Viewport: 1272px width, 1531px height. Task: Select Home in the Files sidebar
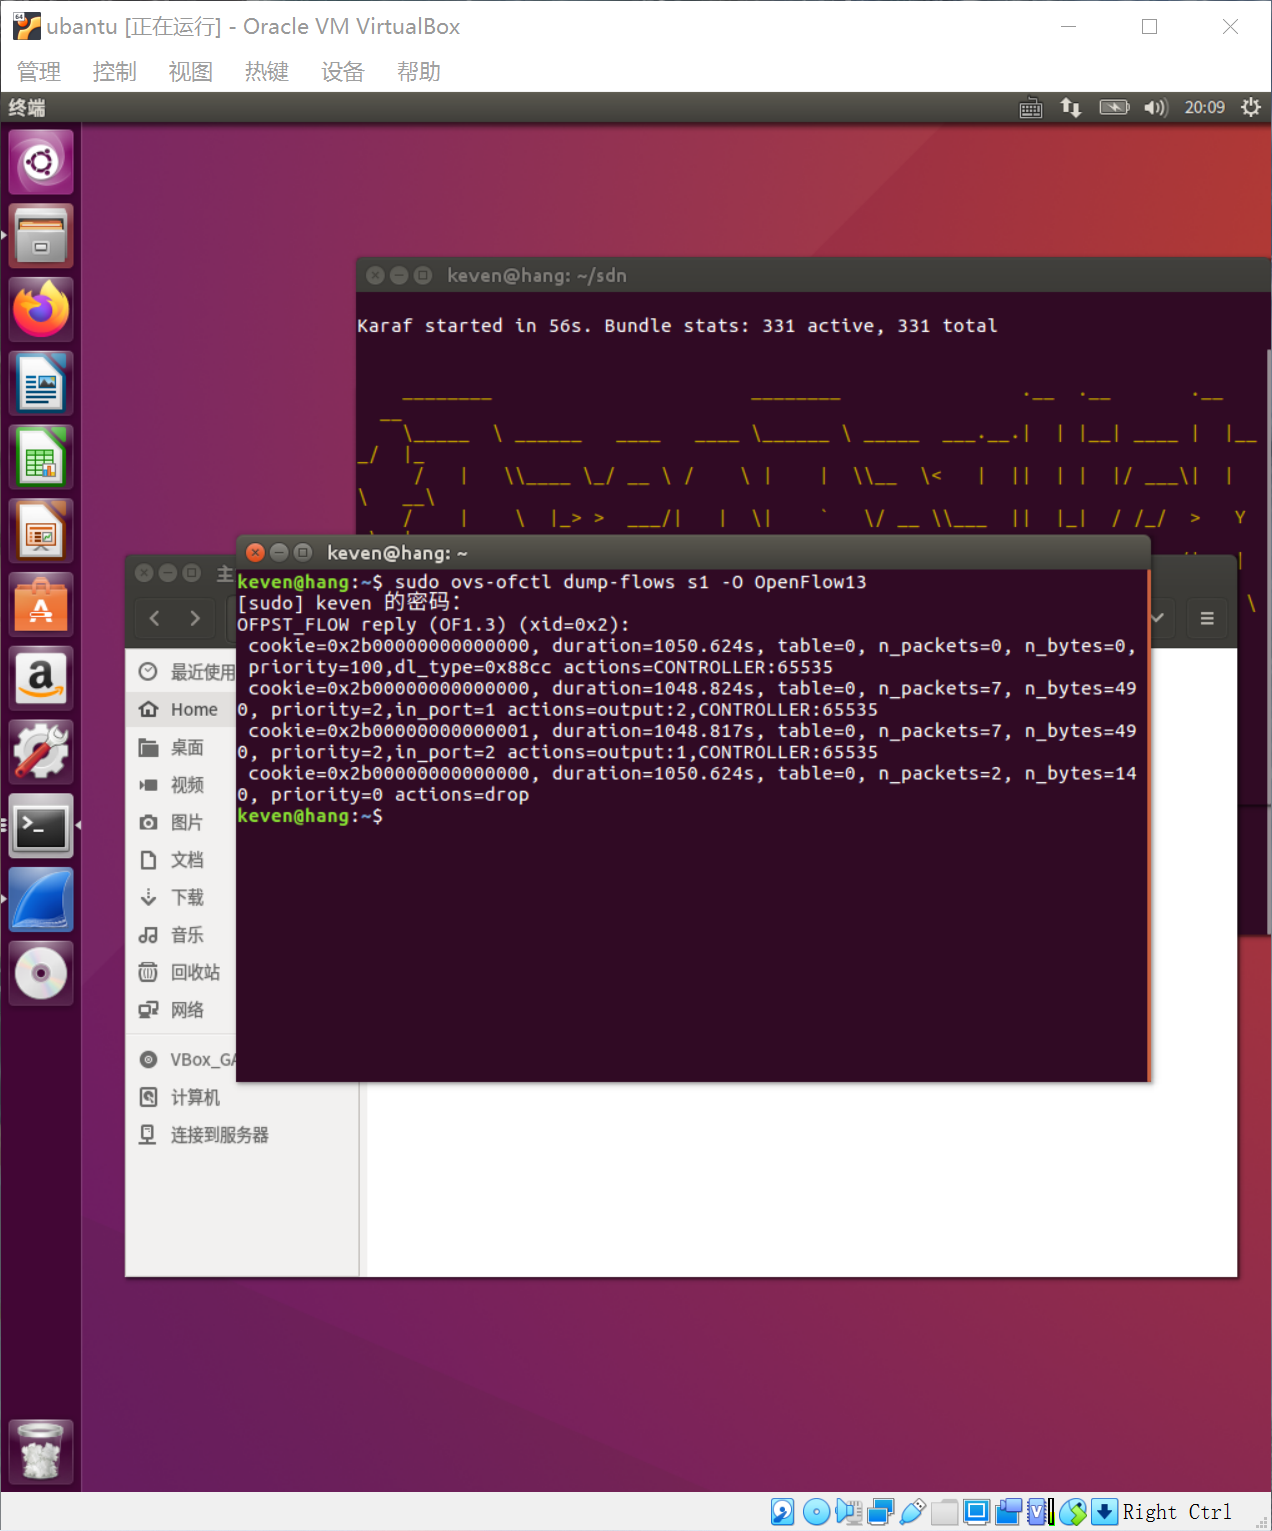click(x=181, y=709)
